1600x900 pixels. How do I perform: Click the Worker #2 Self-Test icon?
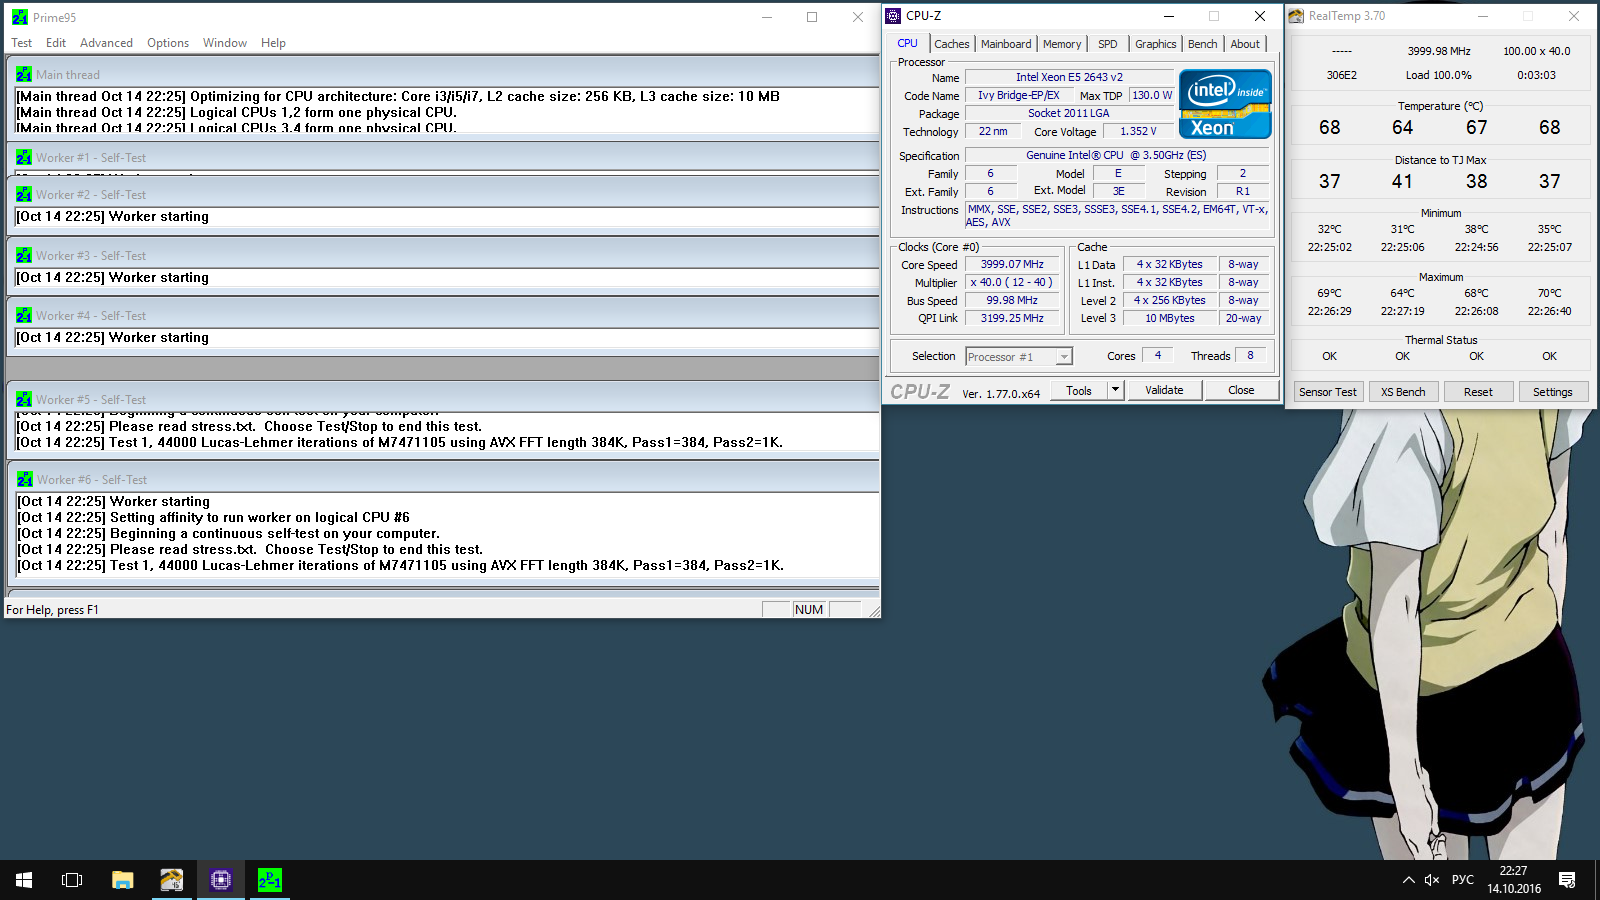click(x=24, y=194)
